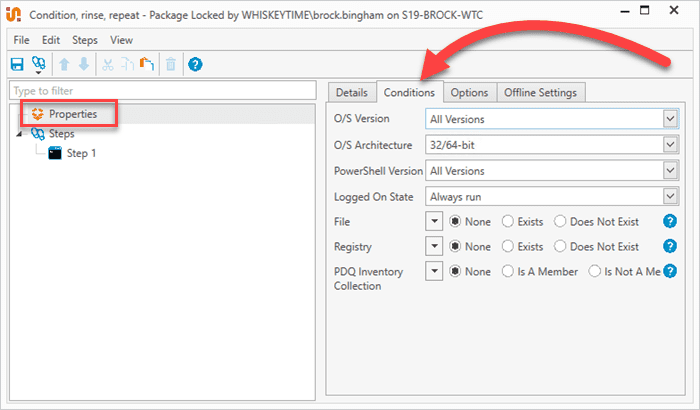Select Is A Member radio button

[508, 272]
